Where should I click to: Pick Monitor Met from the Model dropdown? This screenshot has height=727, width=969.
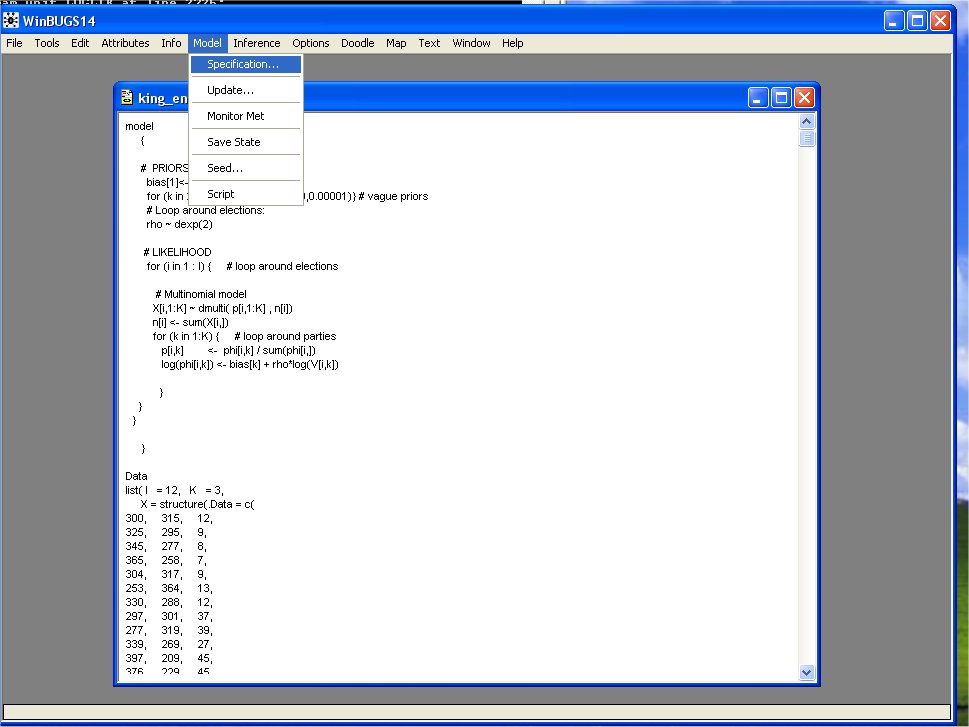(235, 116)
